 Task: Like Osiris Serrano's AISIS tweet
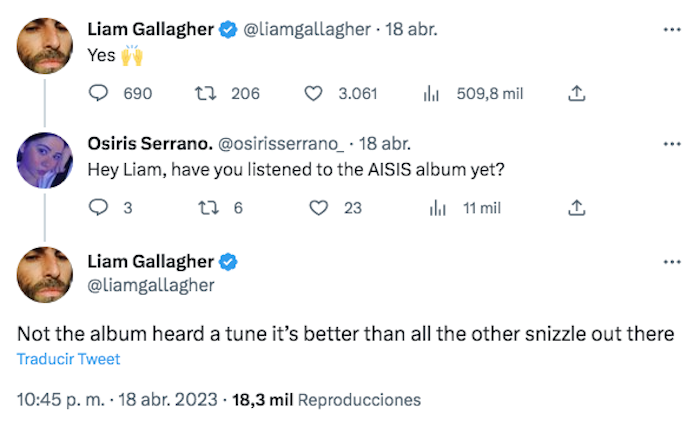point(319,208)
